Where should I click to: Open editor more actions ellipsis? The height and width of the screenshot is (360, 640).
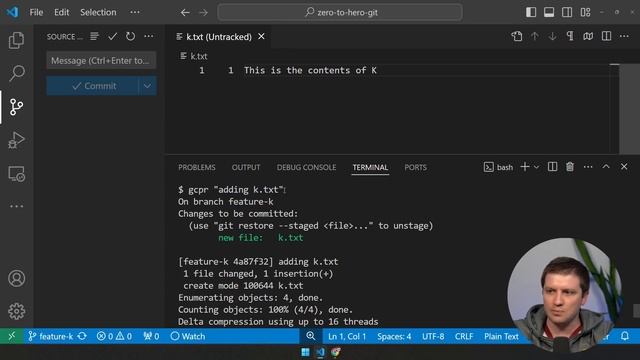pos(624,36)
